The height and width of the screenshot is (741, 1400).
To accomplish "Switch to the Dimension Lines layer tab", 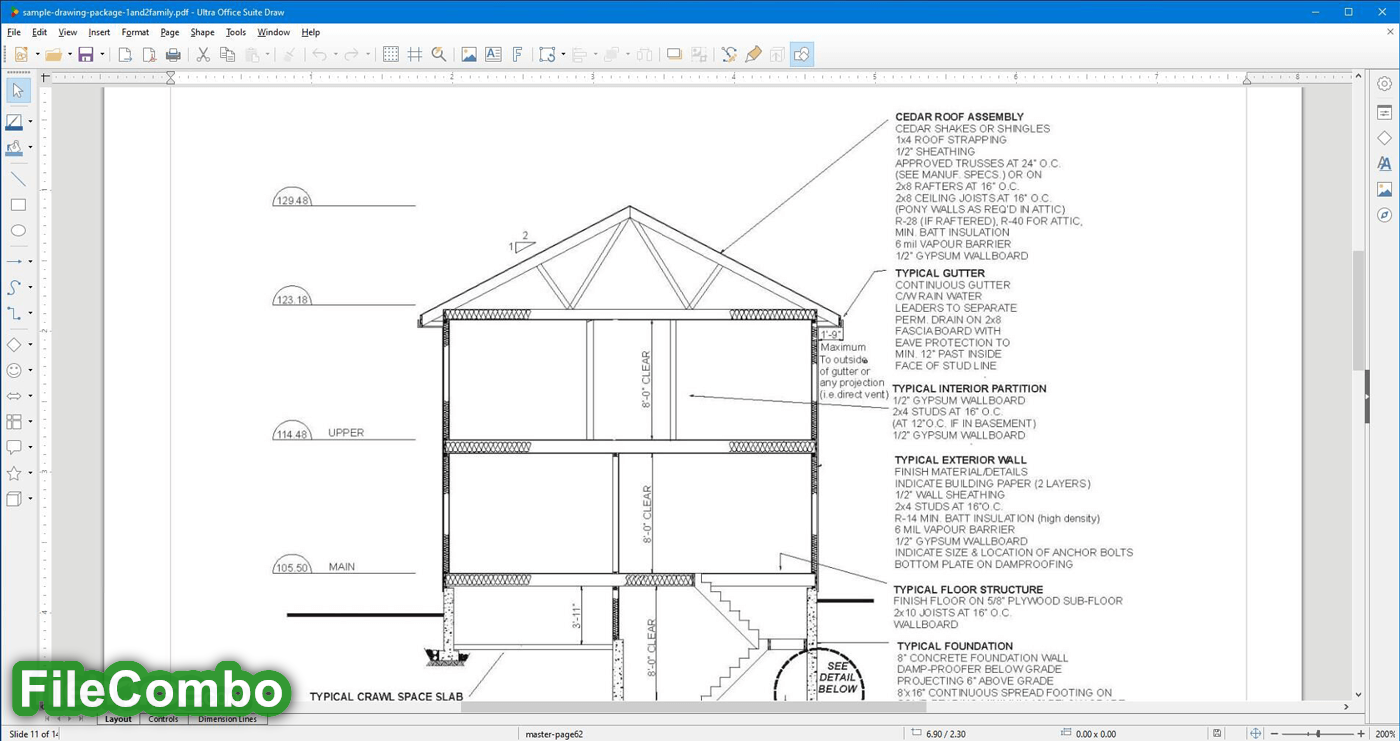I will coord(227,719).
